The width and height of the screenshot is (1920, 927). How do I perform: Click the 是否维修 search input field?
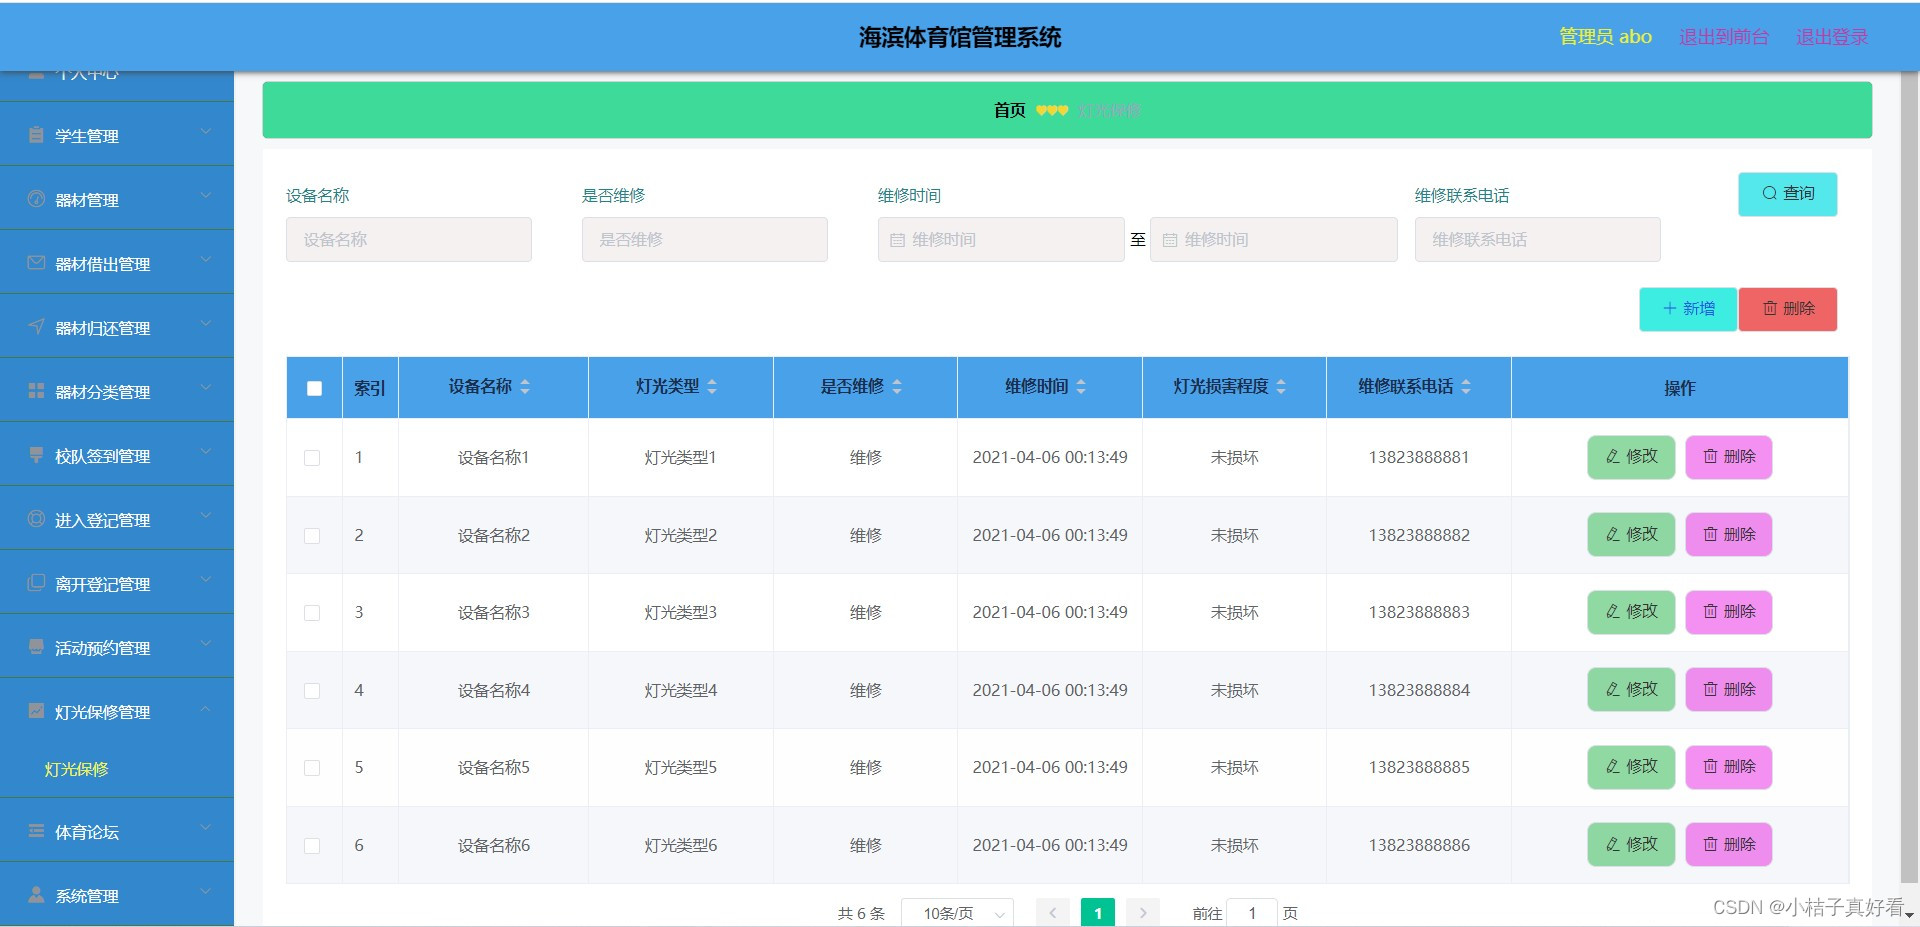click(705, 240)
